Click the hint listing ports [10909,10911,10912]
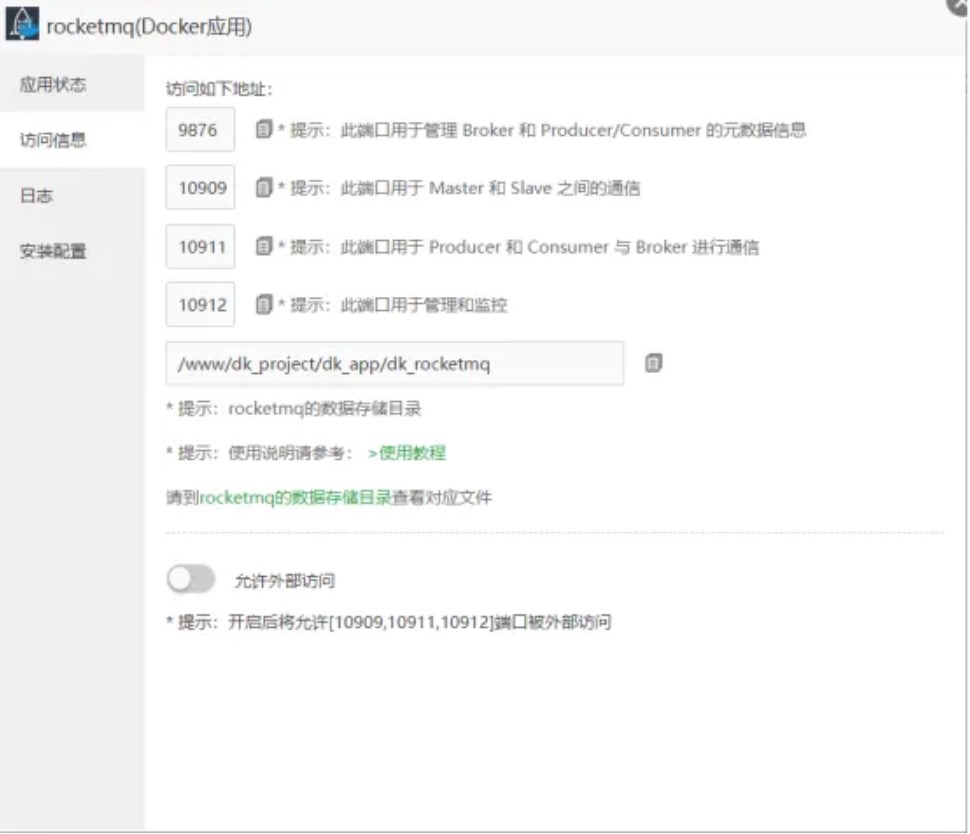970x834 pixels. 388,622
